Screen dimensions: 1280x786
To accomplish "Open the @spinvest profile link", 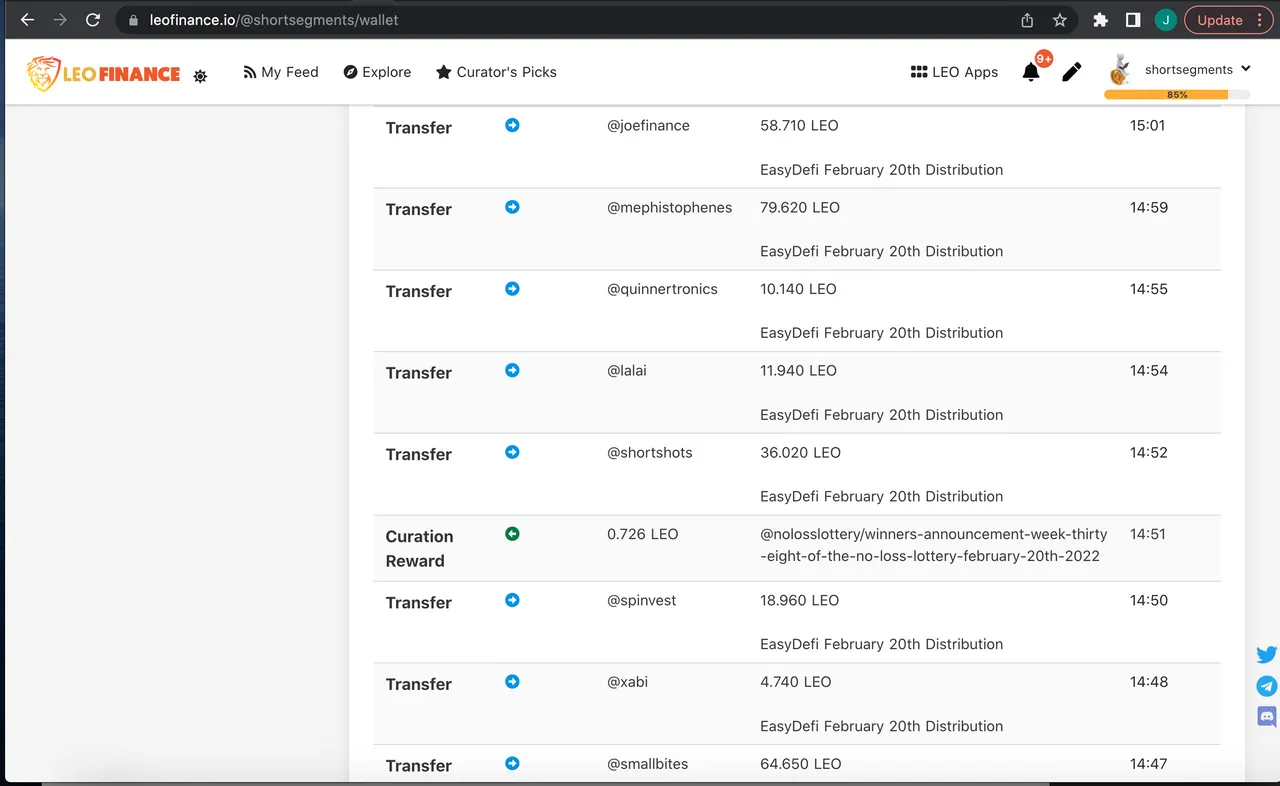I will click(641, 600).
